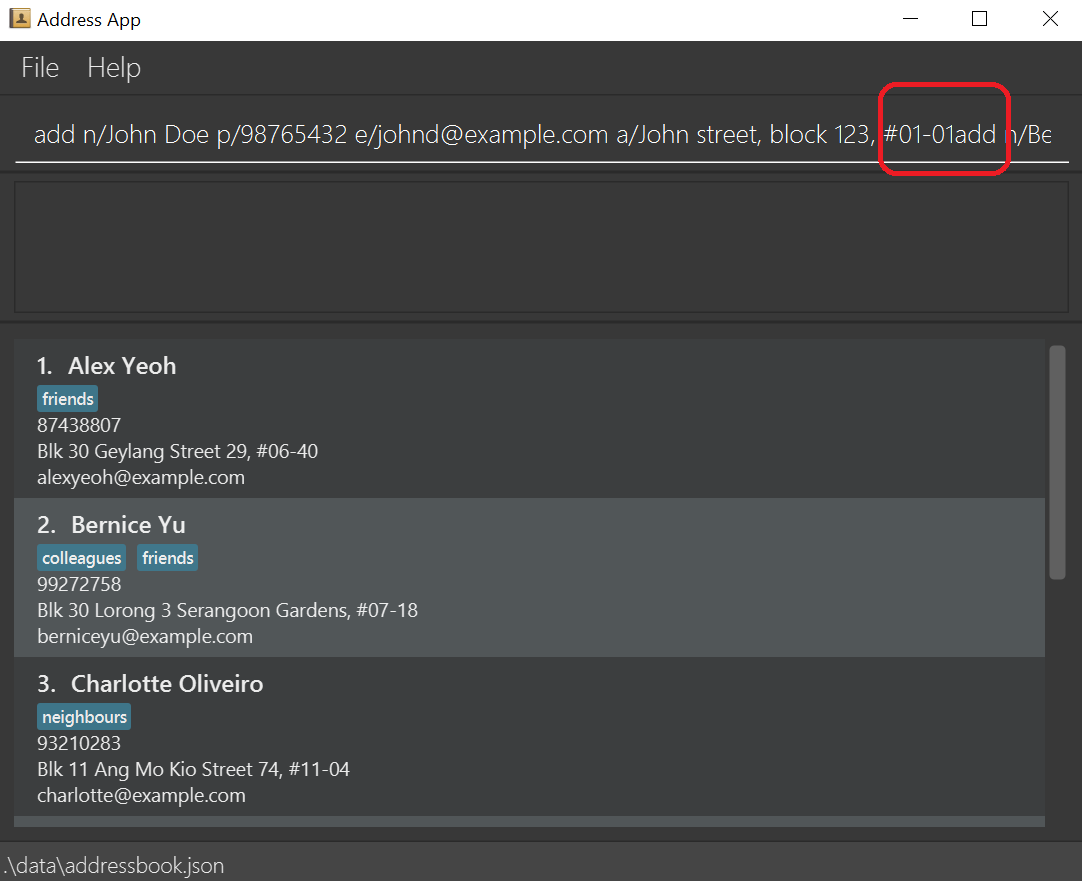Click address Blk 30 Lorong 3 Serangoon Gardens
The image size is (1082, 881).
tap(227, 611)
